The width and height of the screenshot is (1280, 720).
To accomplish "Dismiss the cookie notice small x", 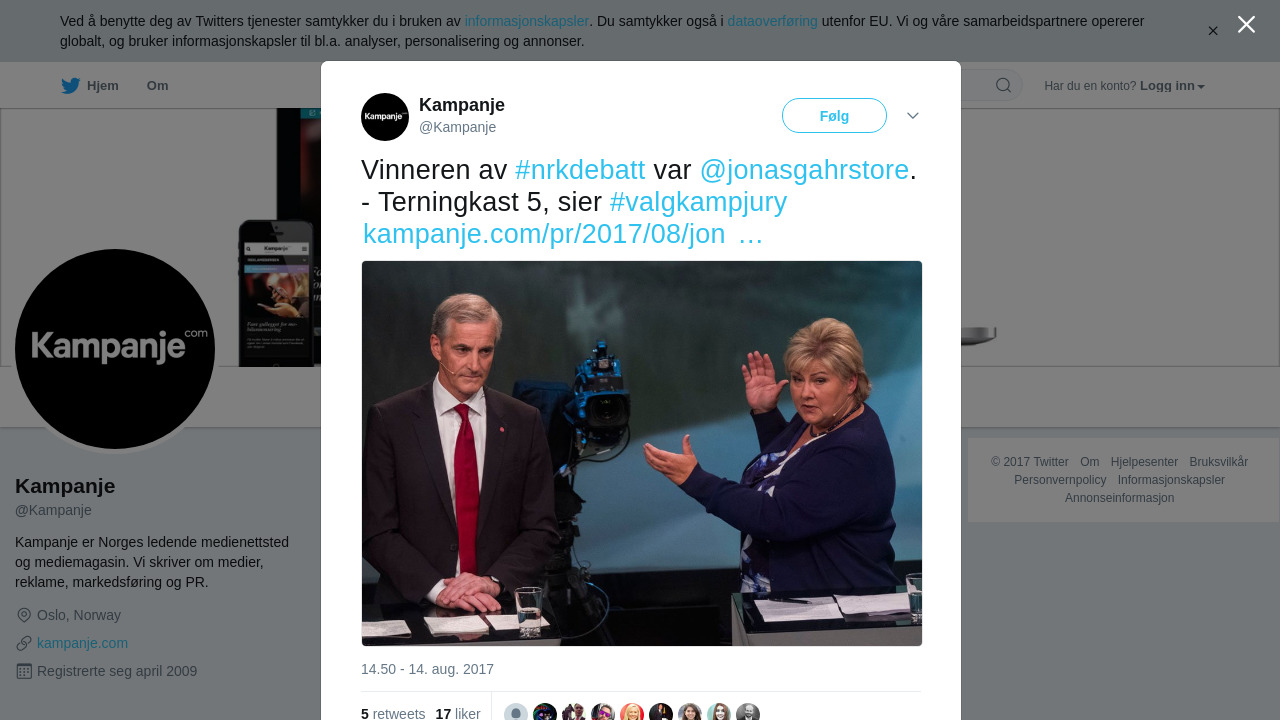I will 1213,31.
